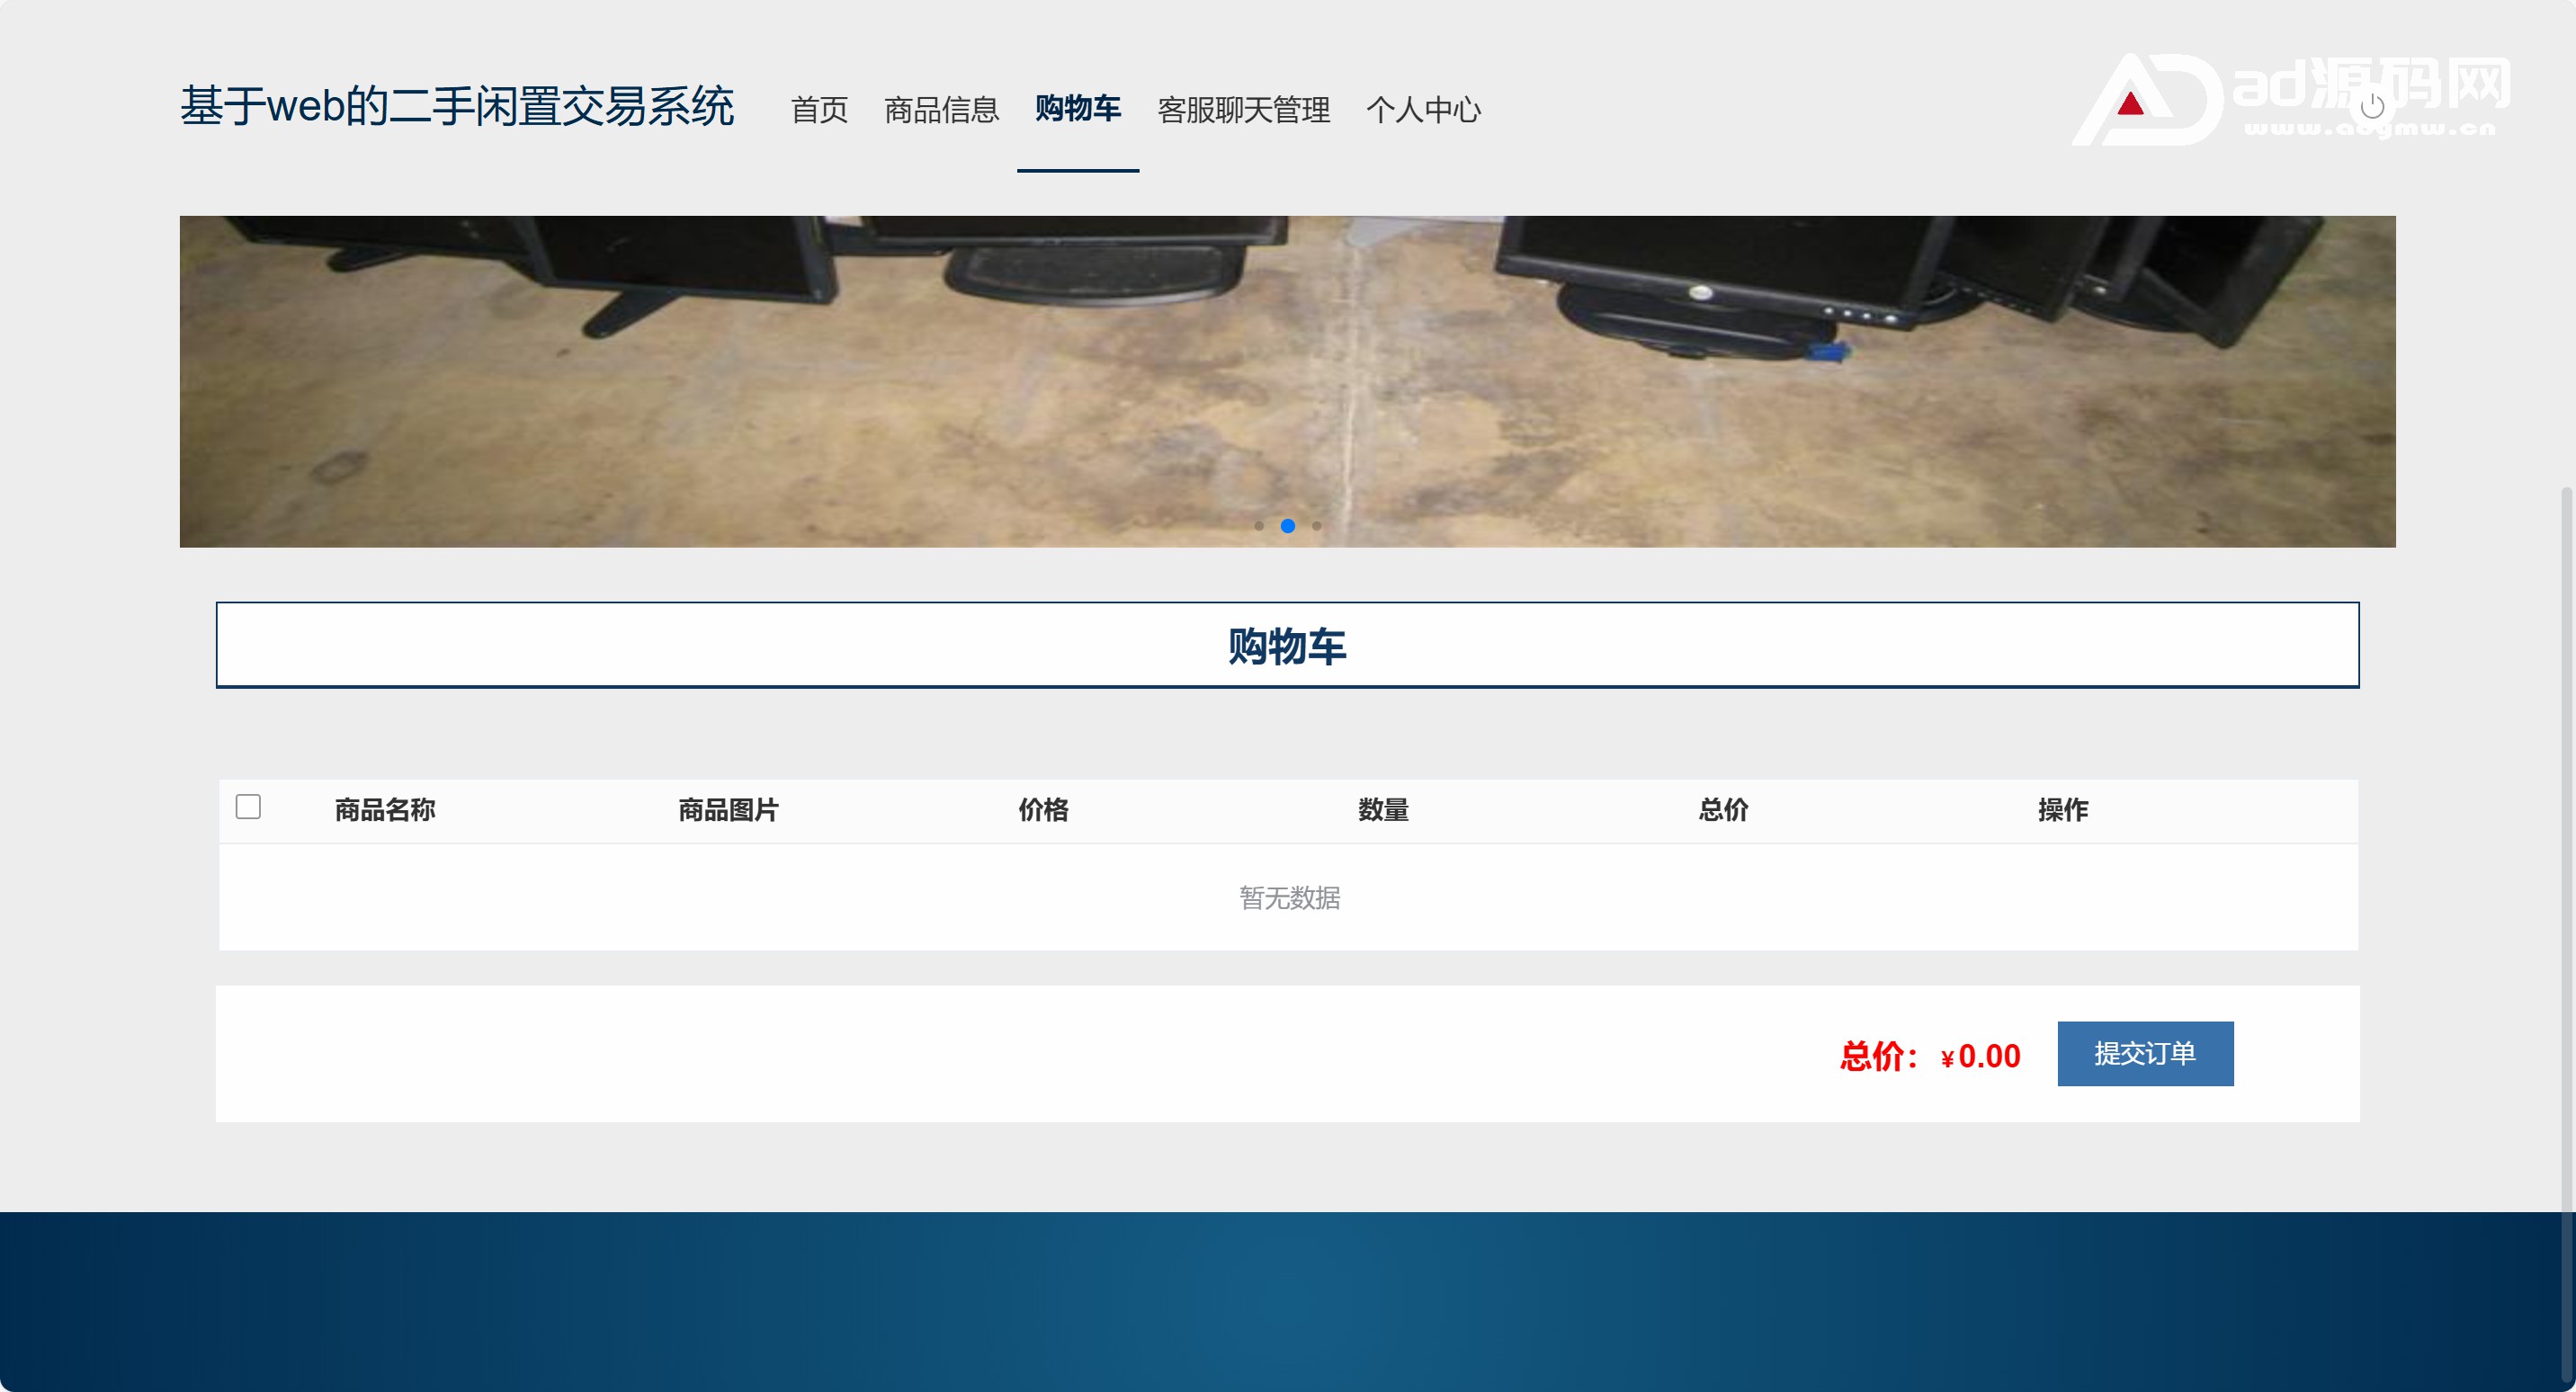Screen dimensions: 2576x1392
Task: Go to 商品信息 menu item
Action: [941, 109]
